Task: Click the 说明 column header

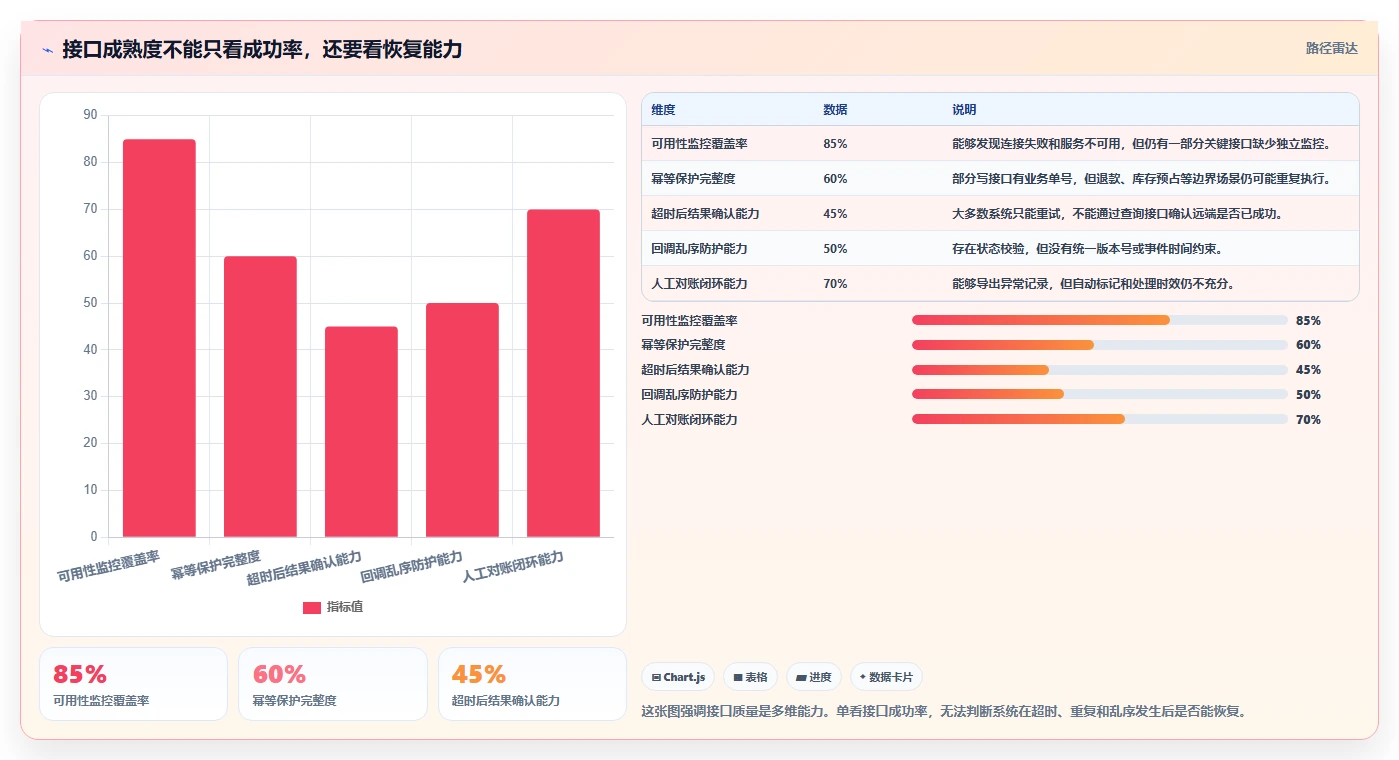Action: [964, 110]
